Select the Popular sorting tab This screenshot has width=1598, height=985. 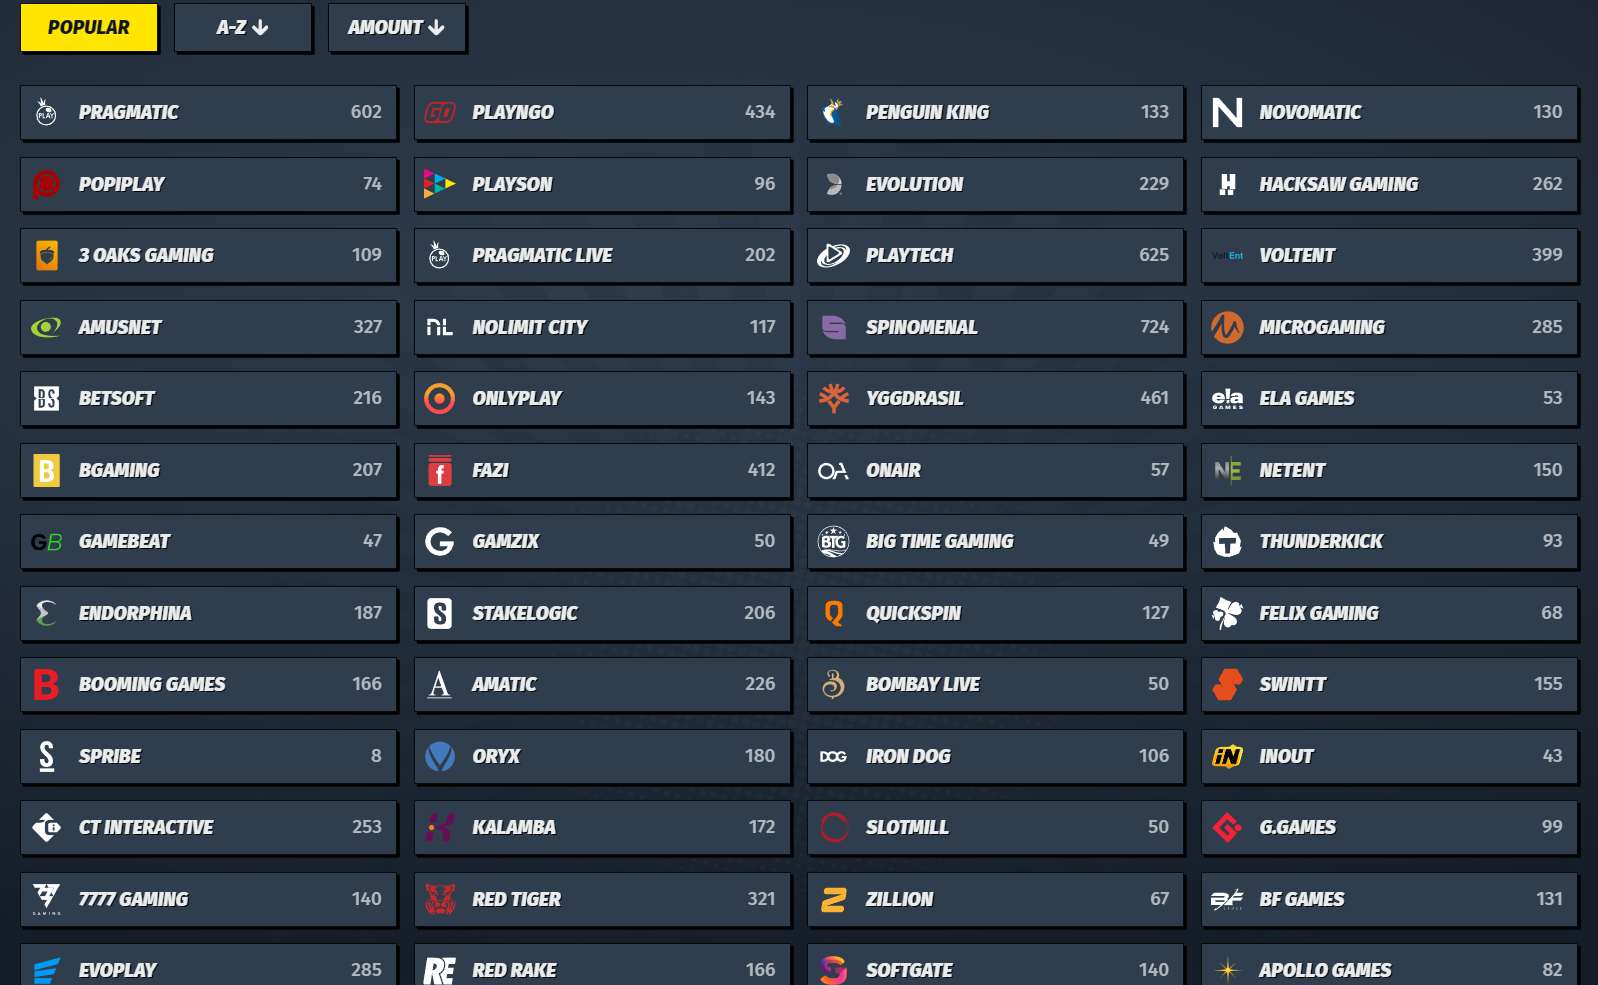[89, 27]
